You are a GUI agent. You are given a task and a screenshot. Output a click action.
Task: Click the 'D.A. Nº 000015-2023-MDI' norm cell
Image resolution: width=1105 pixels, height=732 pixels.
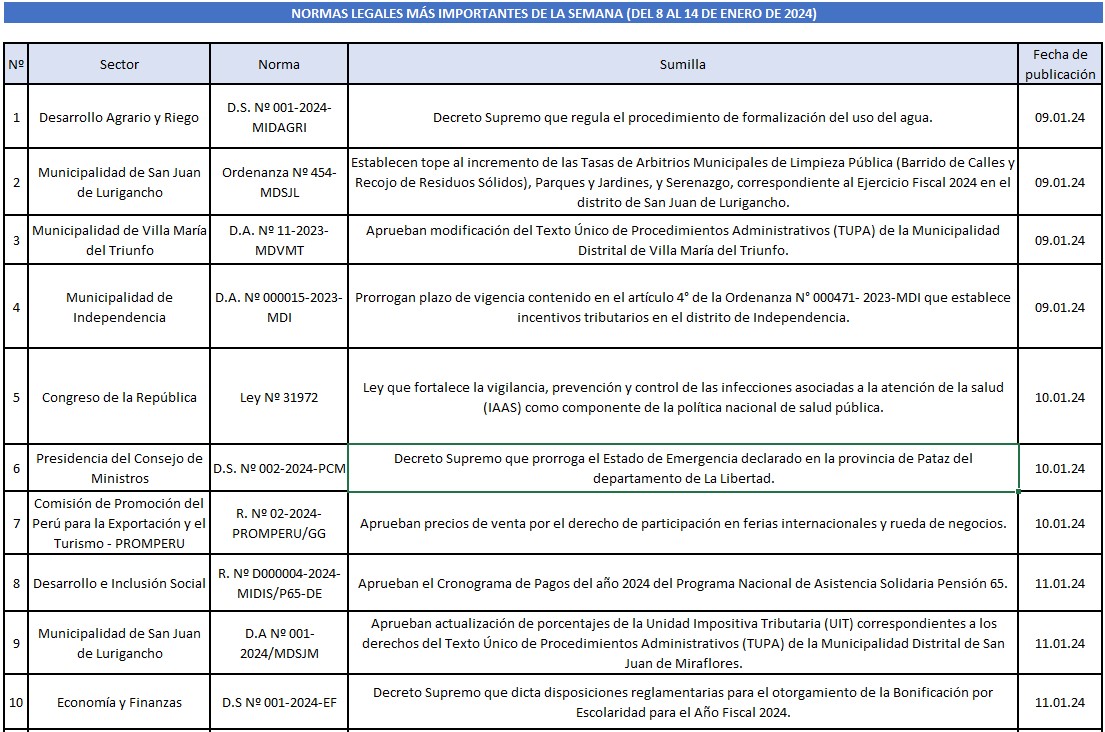pos(278,307)
